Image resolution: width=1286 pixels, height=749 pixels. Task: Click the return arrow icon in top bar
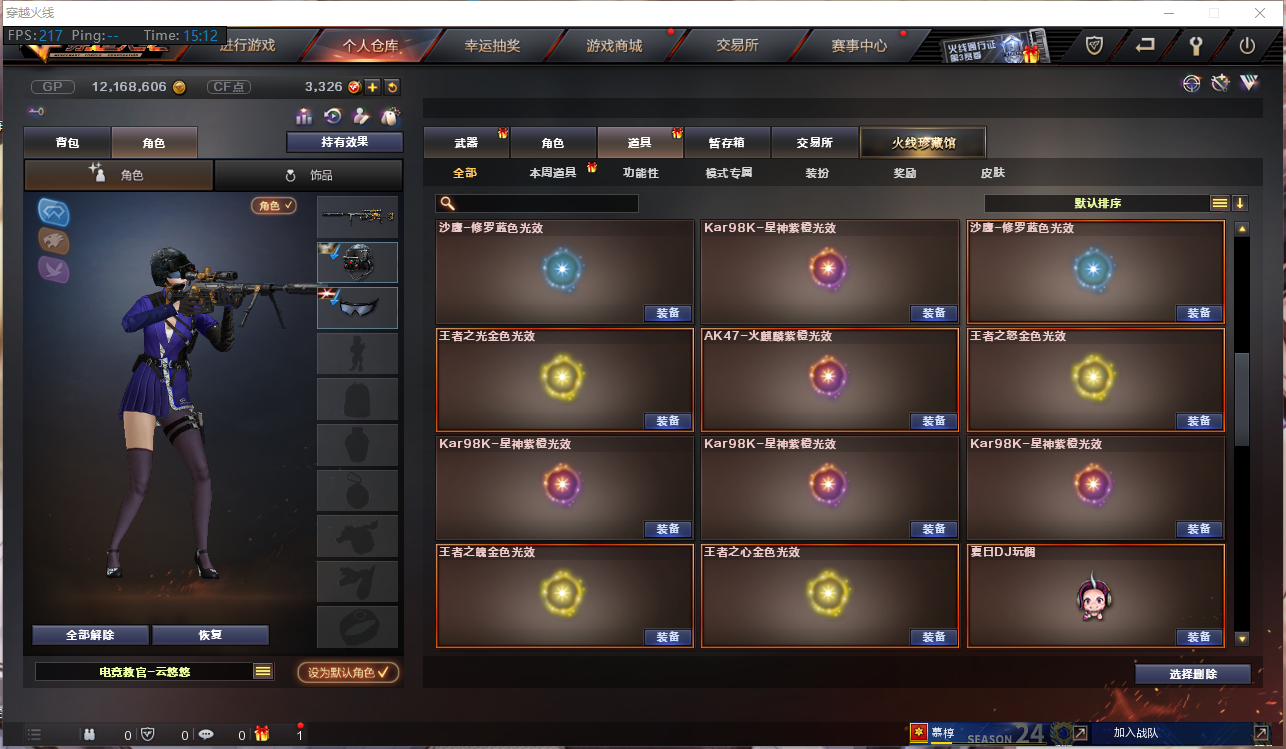1146,45
